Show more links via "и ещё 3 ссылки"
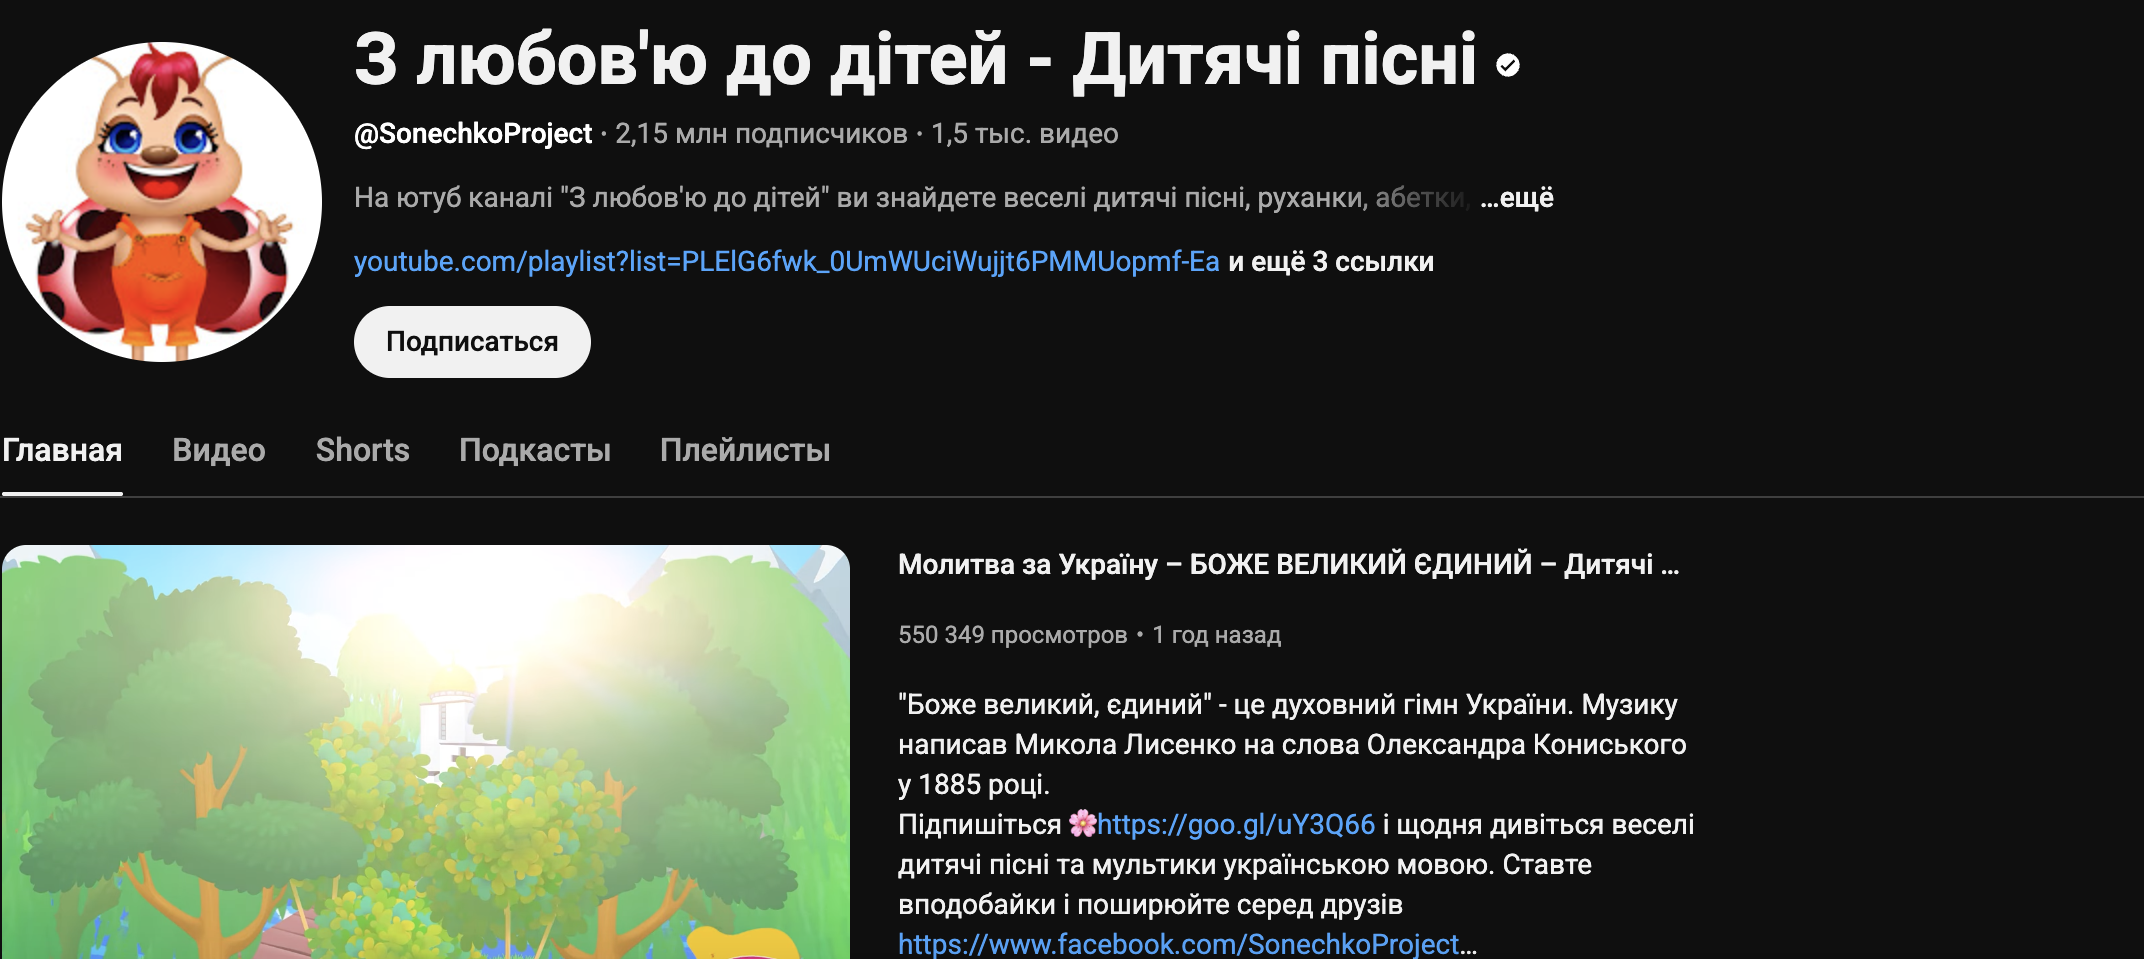The height and width of the screenshot is (959, 2144). point(1331,262)
